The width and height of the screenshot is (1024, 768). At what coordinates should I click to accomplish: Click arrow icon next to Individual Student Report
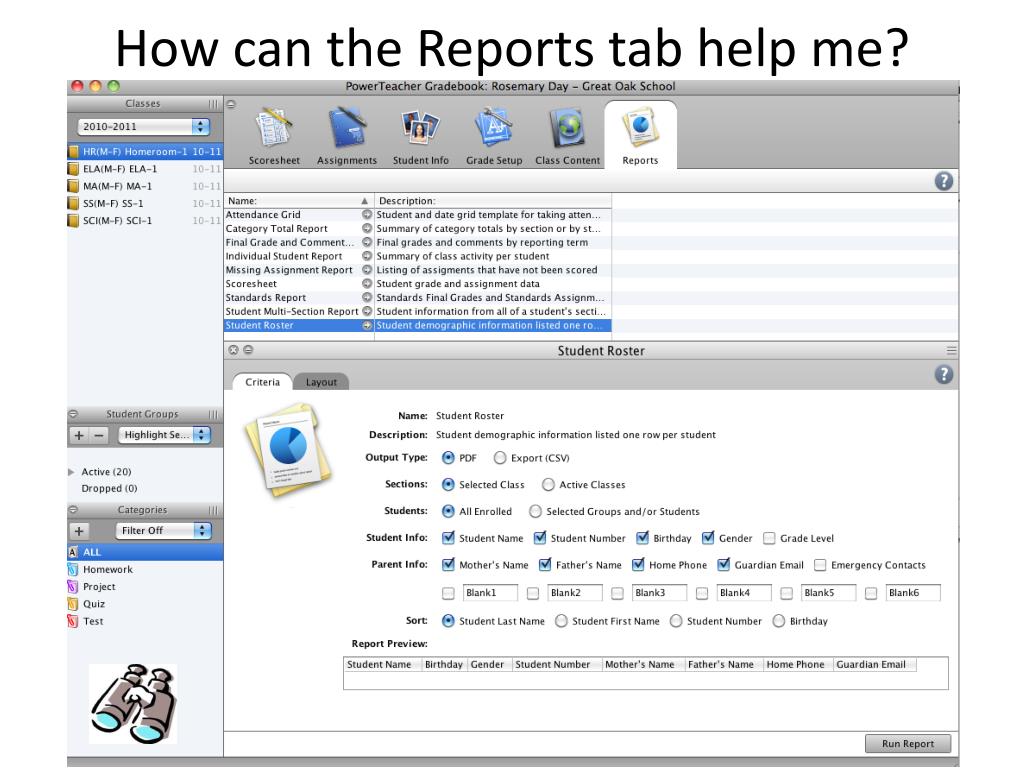pos(367,256)
